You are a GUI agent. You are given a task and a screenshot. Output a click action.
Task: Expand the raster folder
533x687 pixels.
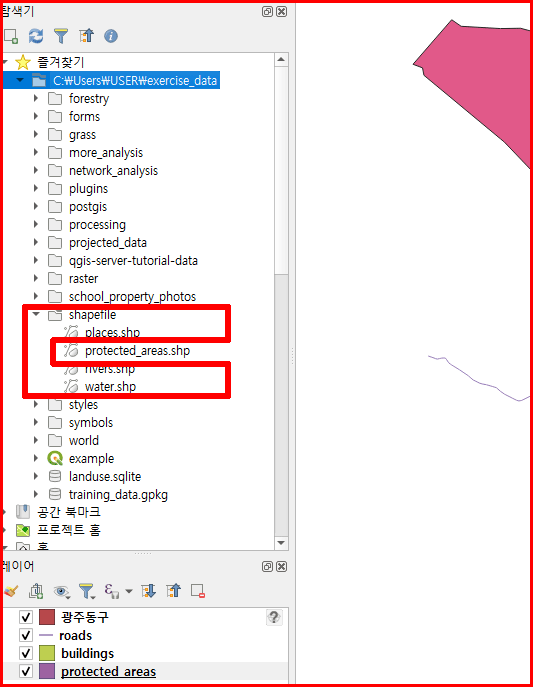[36, 278]
